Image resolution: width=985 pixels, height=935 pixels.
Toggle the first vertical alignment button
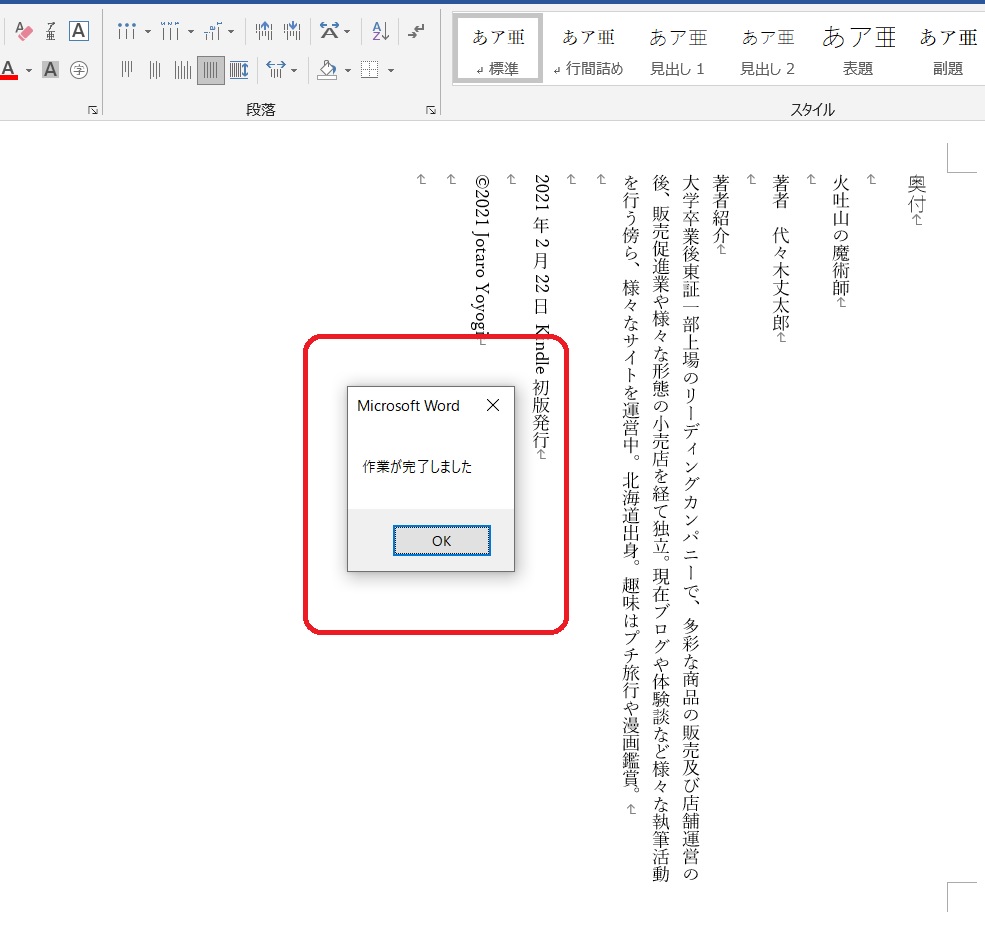(127, 70)
